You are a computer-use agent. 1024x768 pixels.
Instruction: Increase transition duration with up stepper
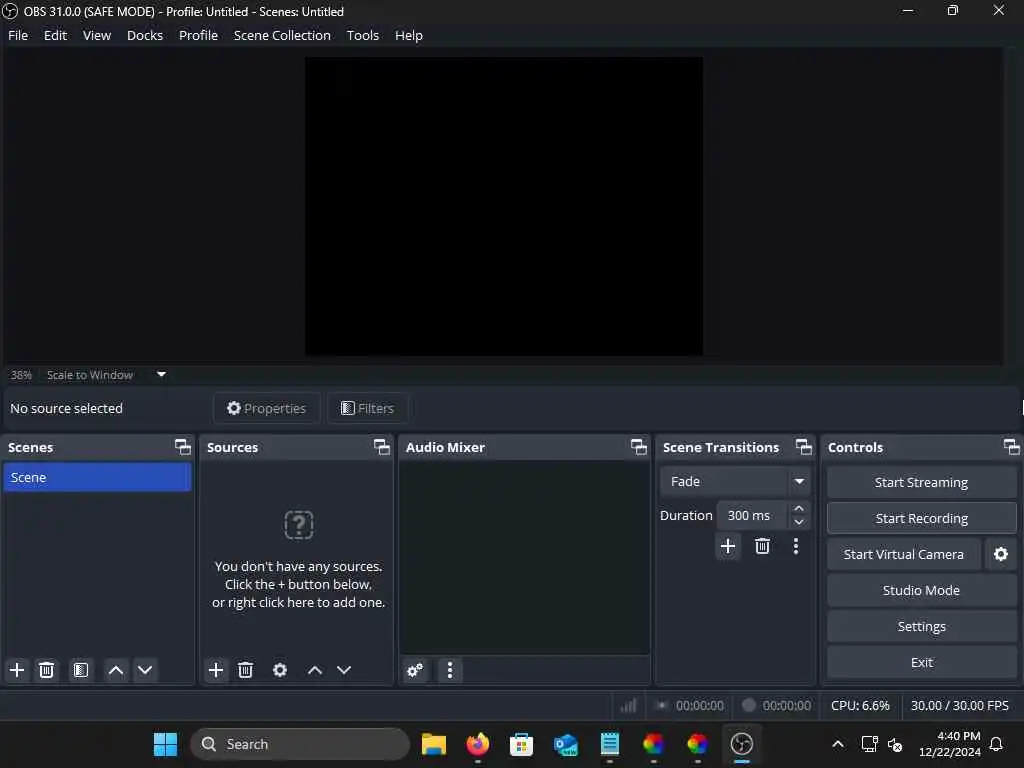[799, 509]
